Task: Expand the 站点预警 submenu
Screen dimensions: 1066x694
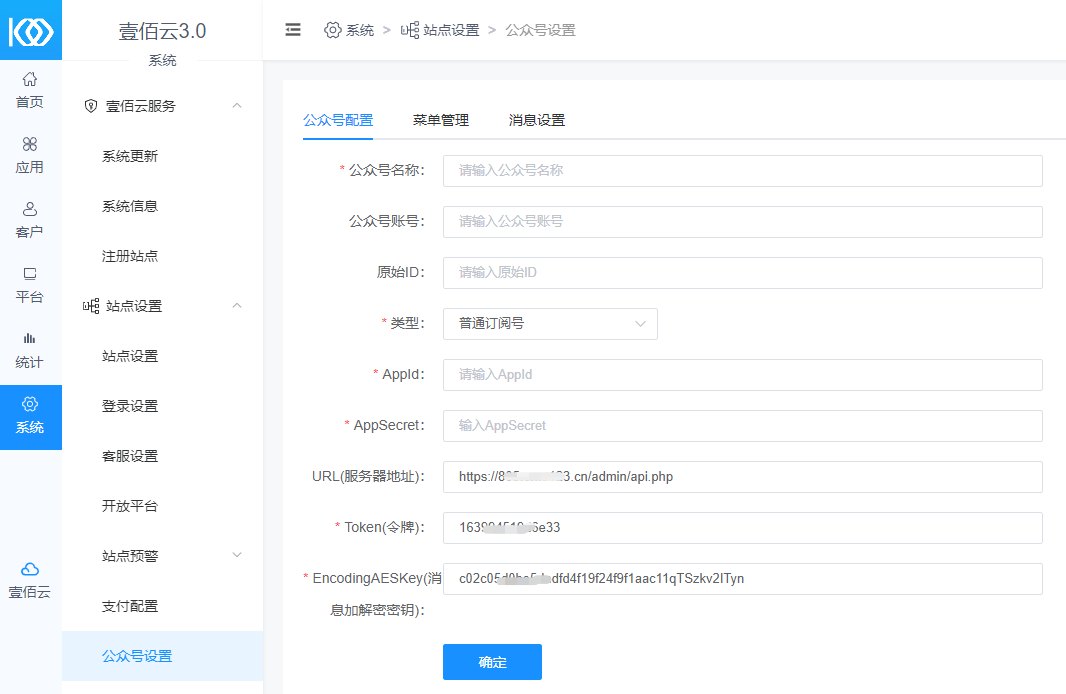Action: [x=237, y=555]
